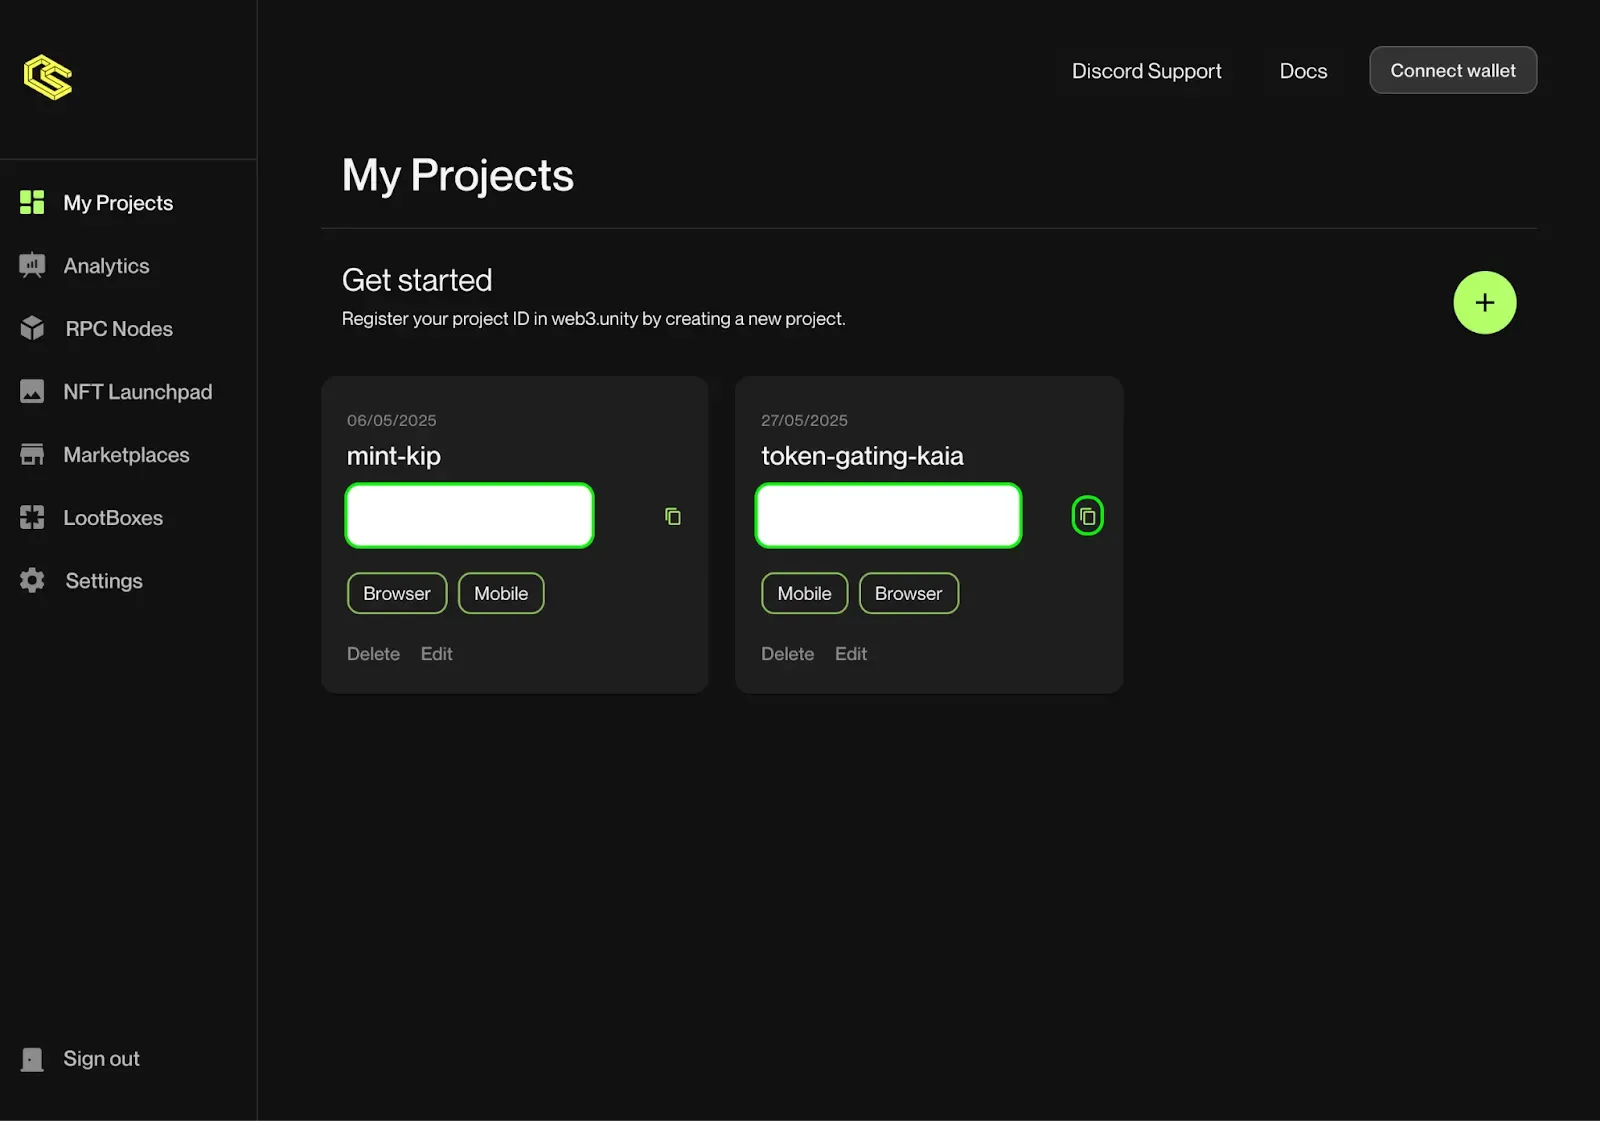Screen dimensions: 1600x1121
Task: Select the Mobile tag on token-gating-kaia
Action: (804, 594)
